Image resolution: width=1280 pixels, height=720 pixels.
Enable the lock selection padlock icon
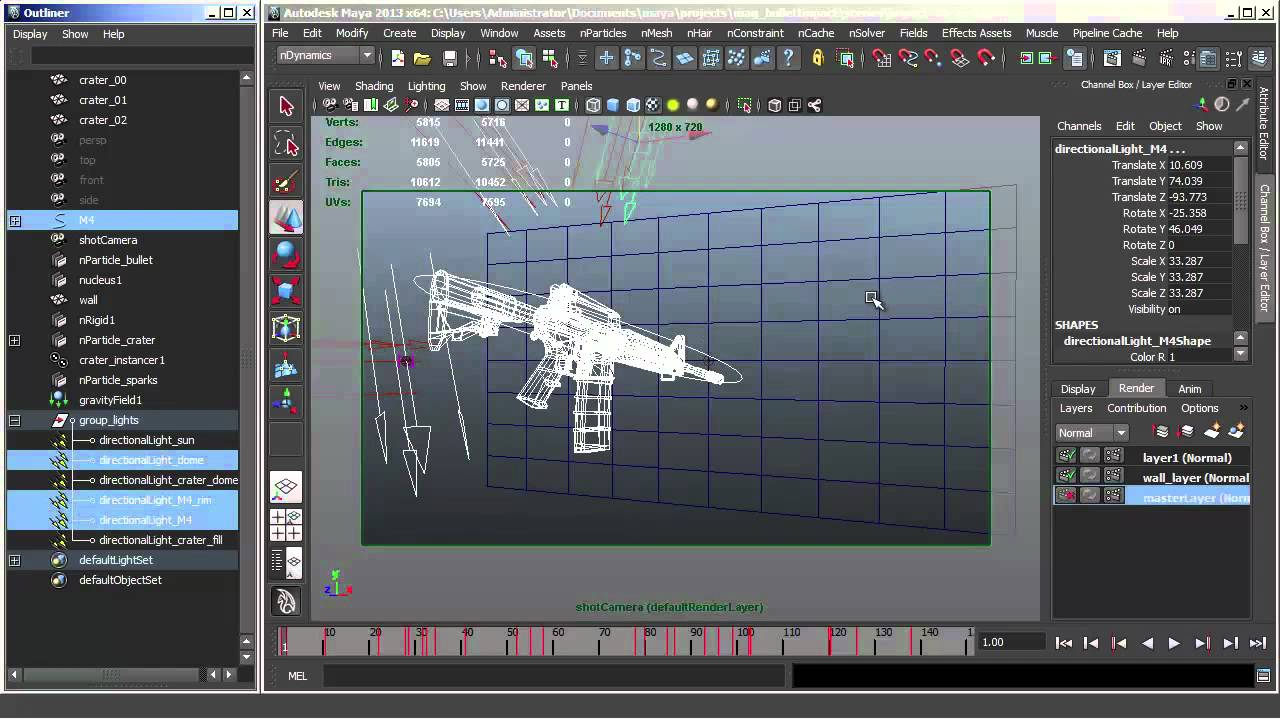818,59
